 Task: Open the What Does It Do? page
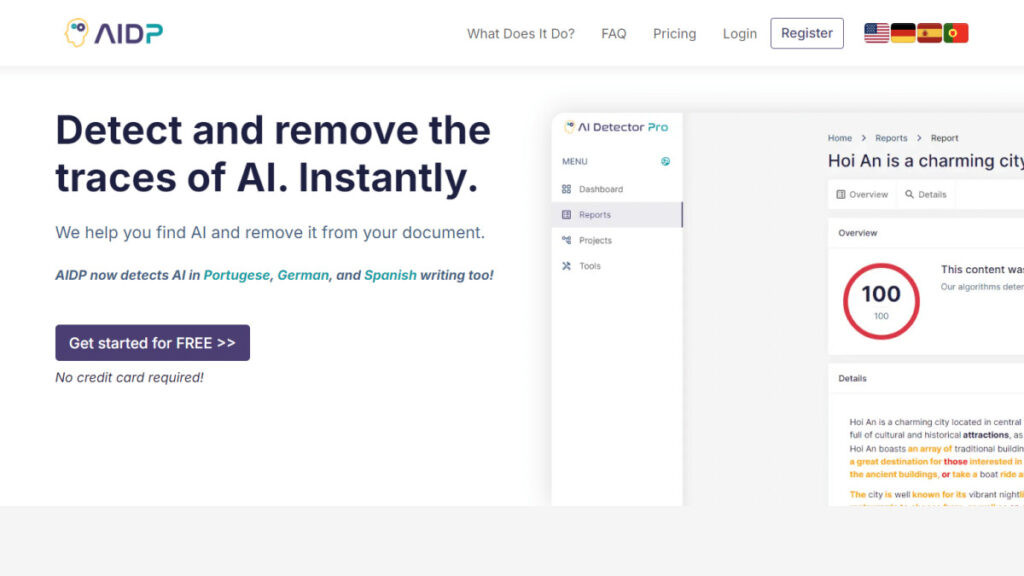pos(520,33)
